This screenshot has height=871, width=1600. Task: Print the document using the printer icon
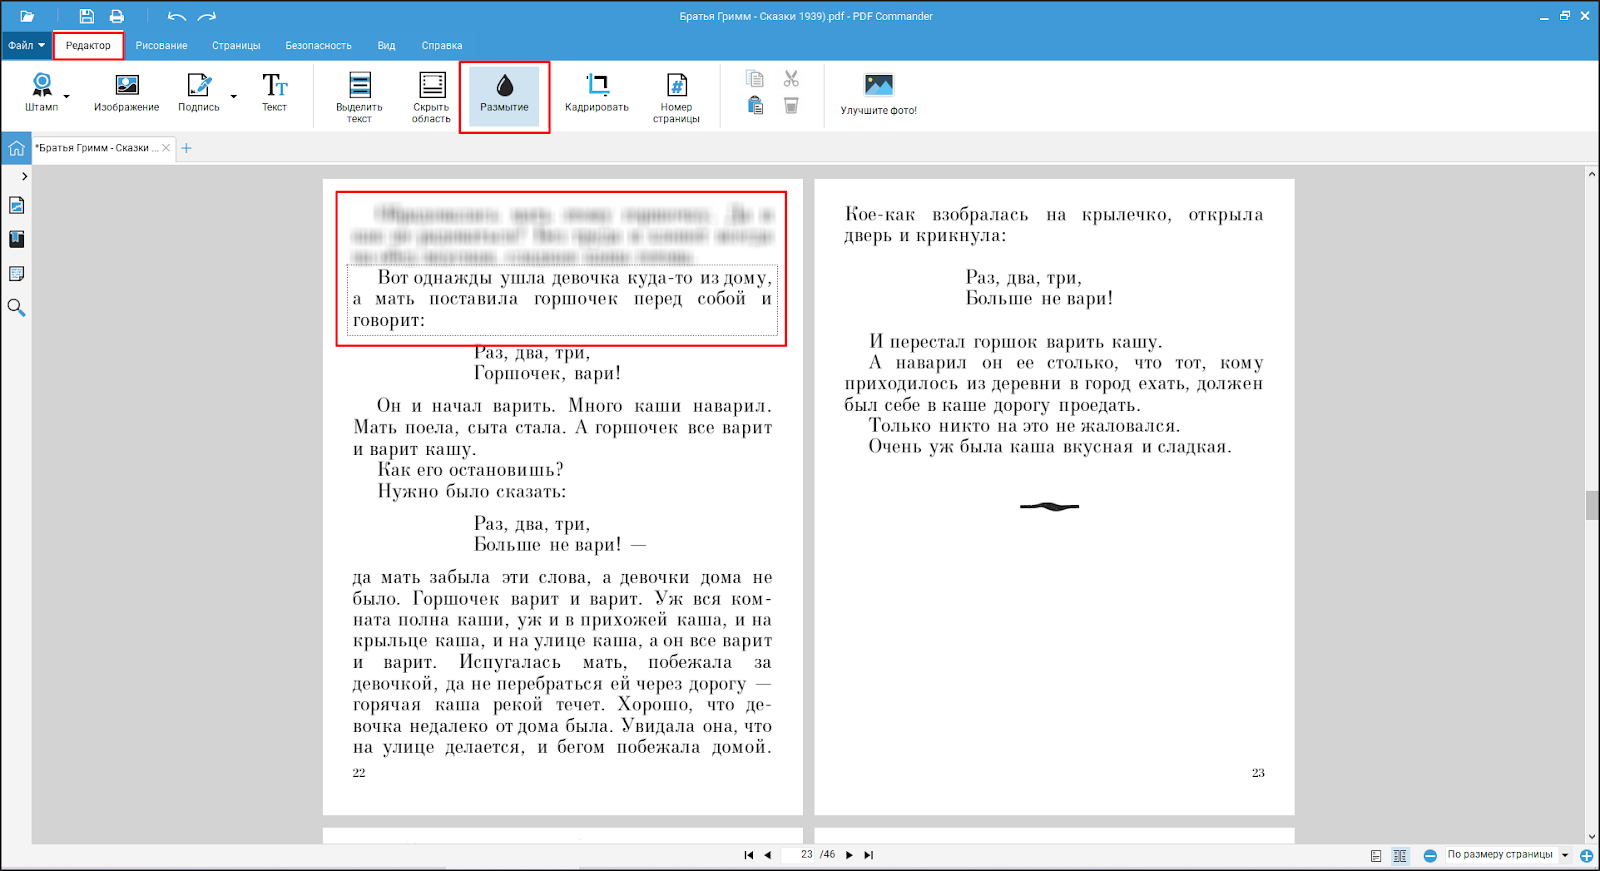pos(117,16)
